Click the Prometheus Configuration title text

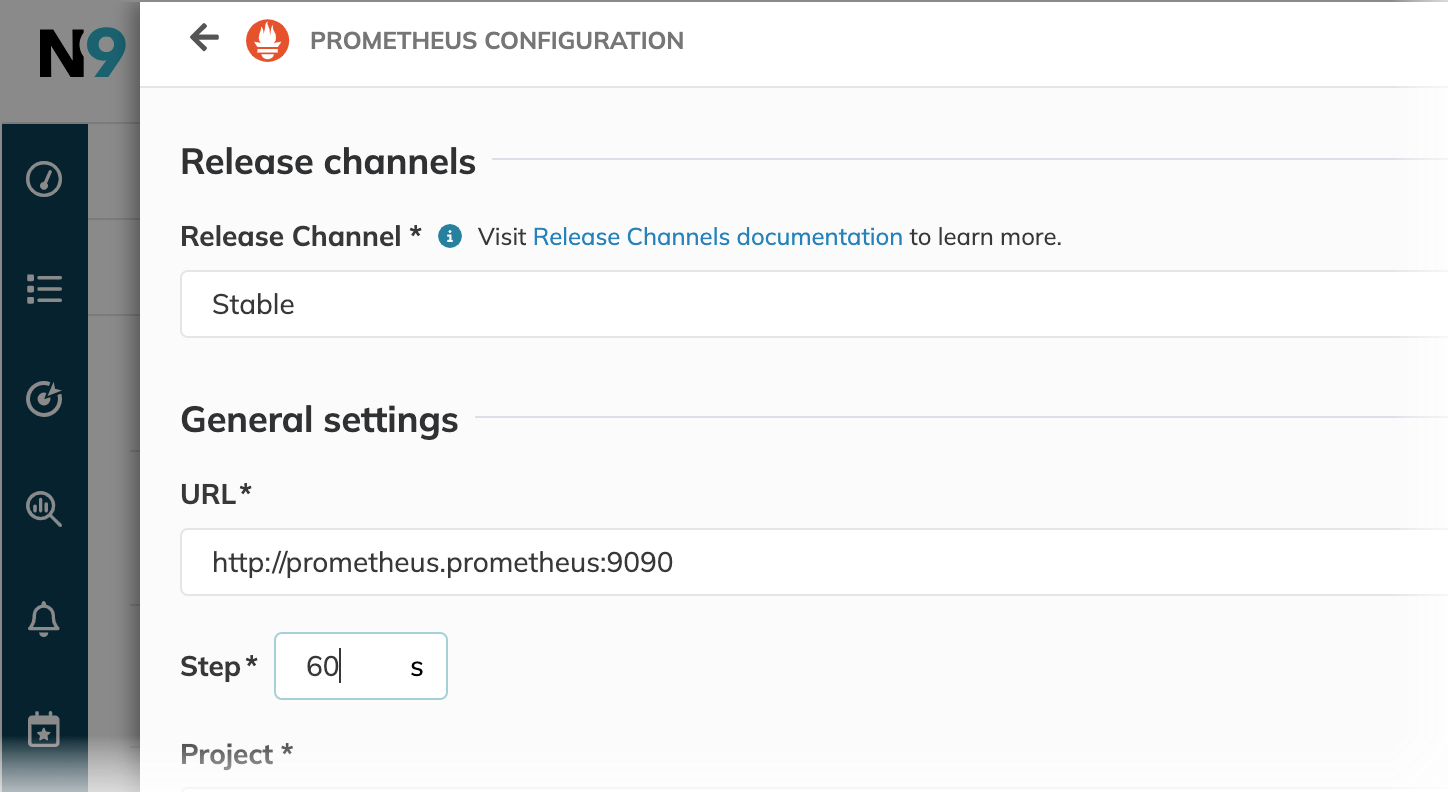[x=497, y=41]
